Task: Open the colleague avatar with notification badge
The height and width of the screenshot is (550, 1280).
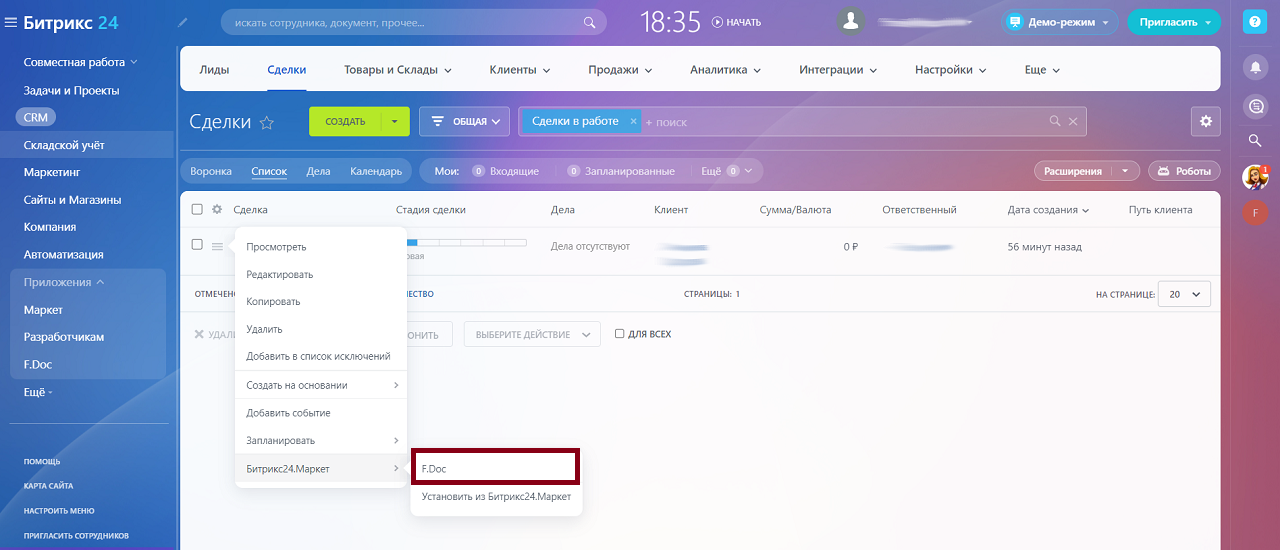Action: [x=1254, y=177]
